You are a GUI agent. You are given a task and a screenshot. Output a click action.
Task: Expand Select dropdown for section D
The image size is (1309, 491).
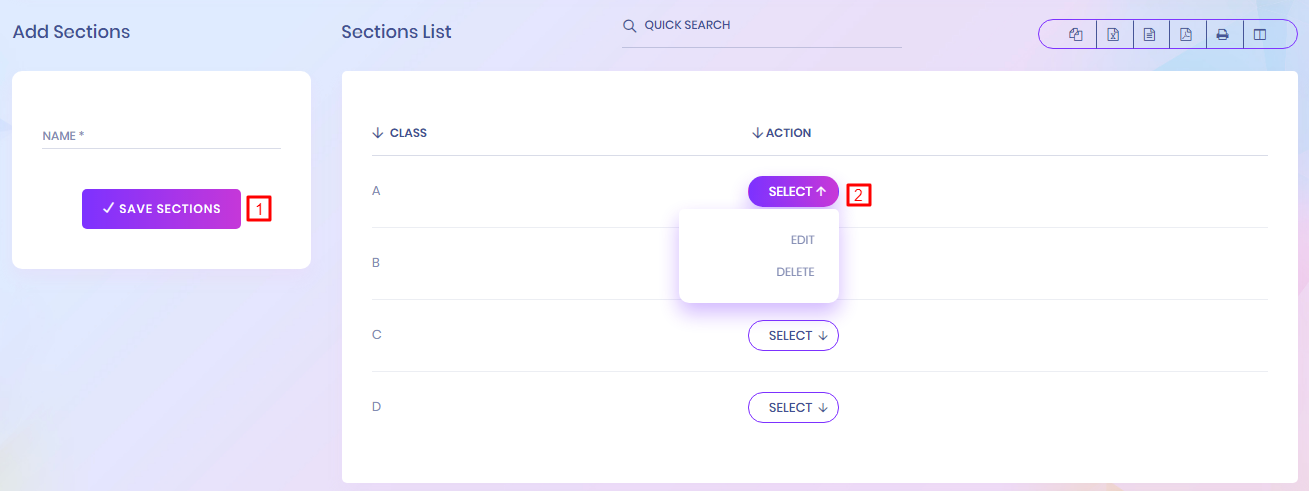793,408
